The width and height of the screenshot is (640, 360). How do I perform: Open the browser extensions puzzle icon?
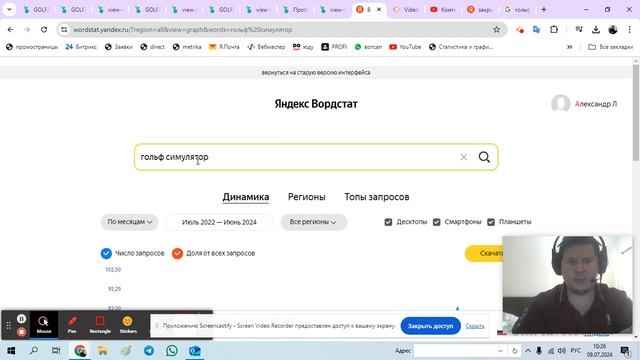click(554, 29)
